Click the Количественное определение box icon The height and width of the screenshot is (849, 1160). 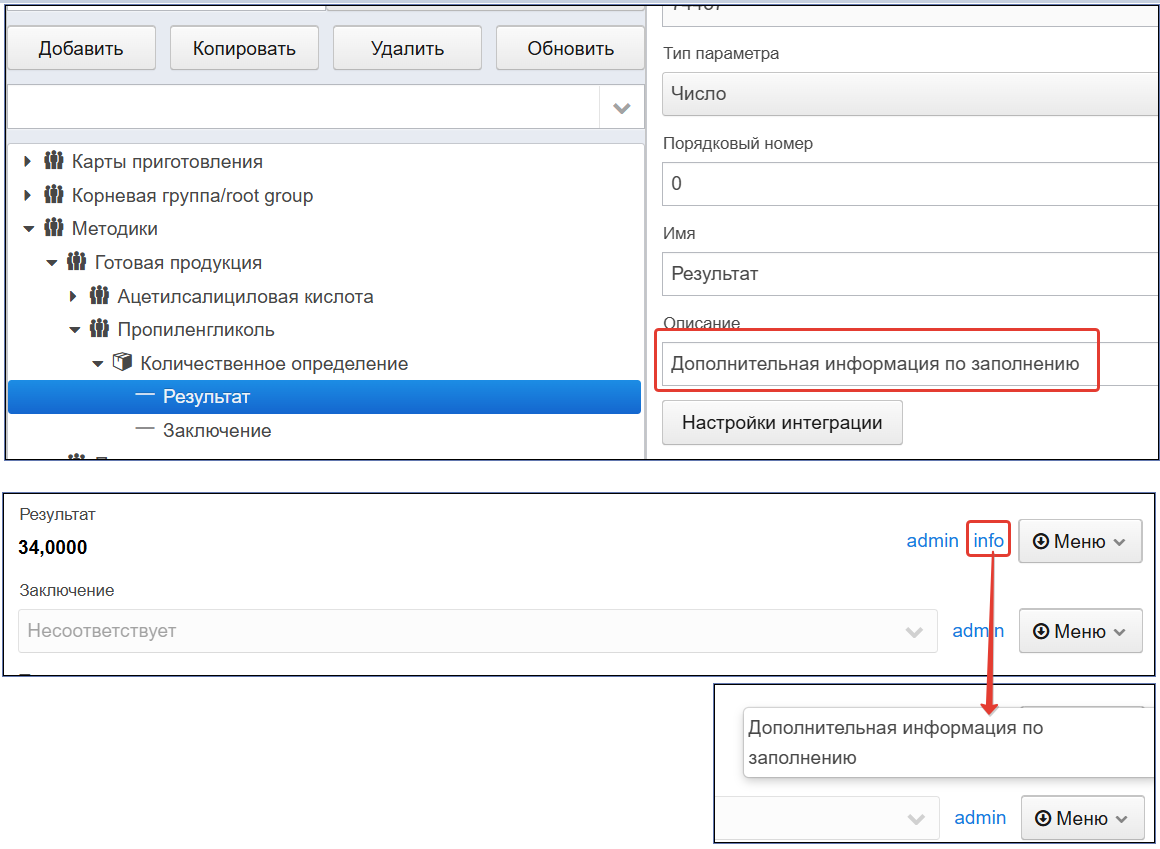pos(122,362)
